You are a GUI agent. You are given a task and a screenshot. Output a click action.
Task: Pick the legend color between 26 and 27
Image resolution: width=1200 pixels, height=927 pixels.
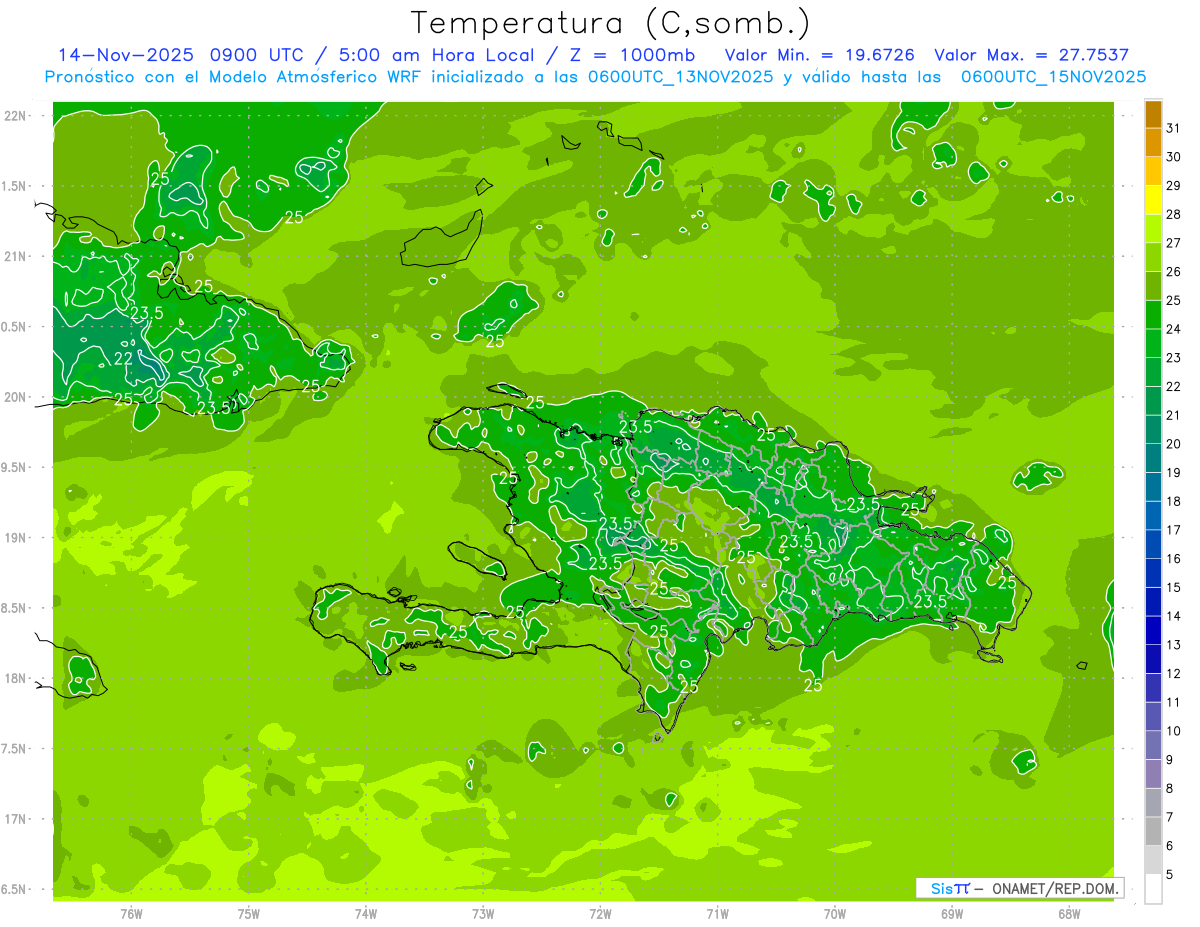(1153, 258)
